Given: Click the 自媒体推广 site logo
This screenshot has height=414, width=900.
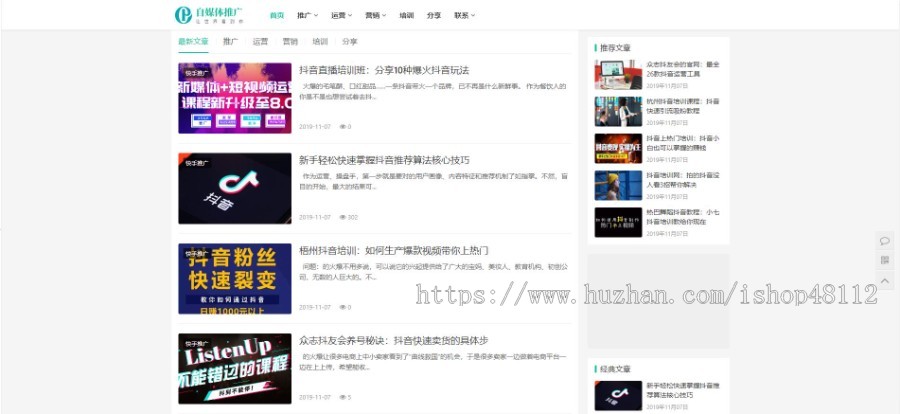Looking at the screenshot, I should pos(209,15).
